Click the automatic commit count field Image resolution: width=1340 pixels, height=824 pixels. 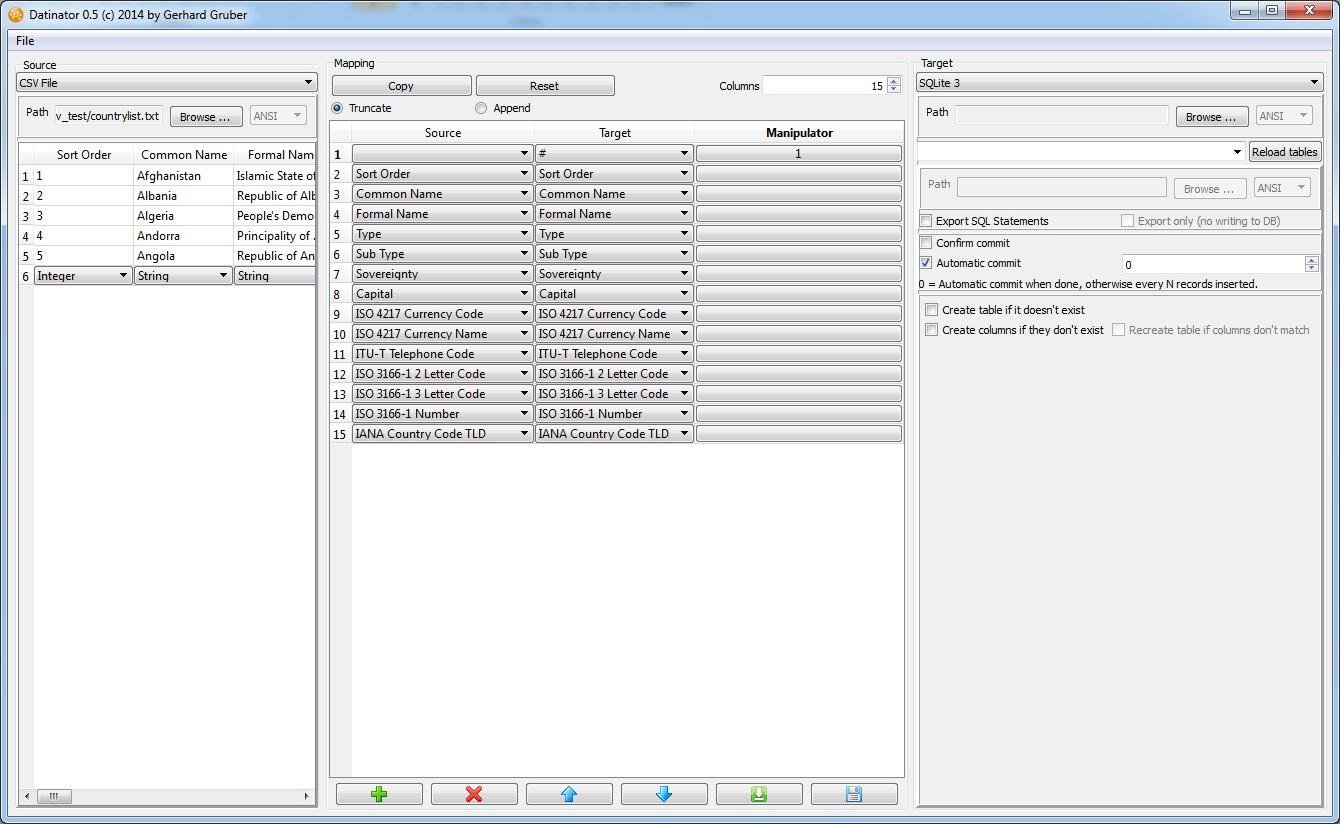click(x=1213, y=264)
